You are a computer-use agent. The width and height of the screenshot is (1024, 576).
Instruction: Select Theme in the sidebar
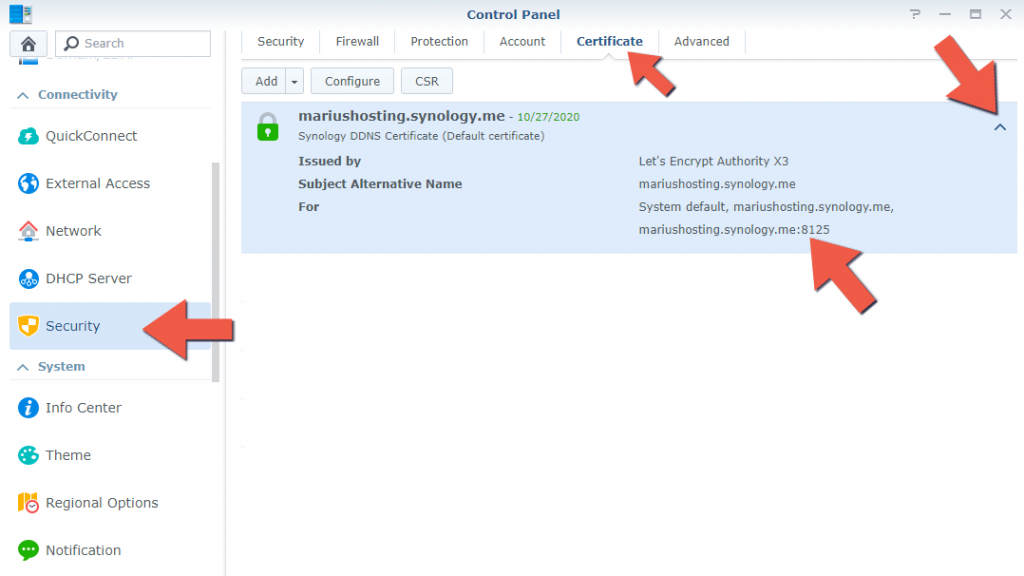(x=67, y=455)
